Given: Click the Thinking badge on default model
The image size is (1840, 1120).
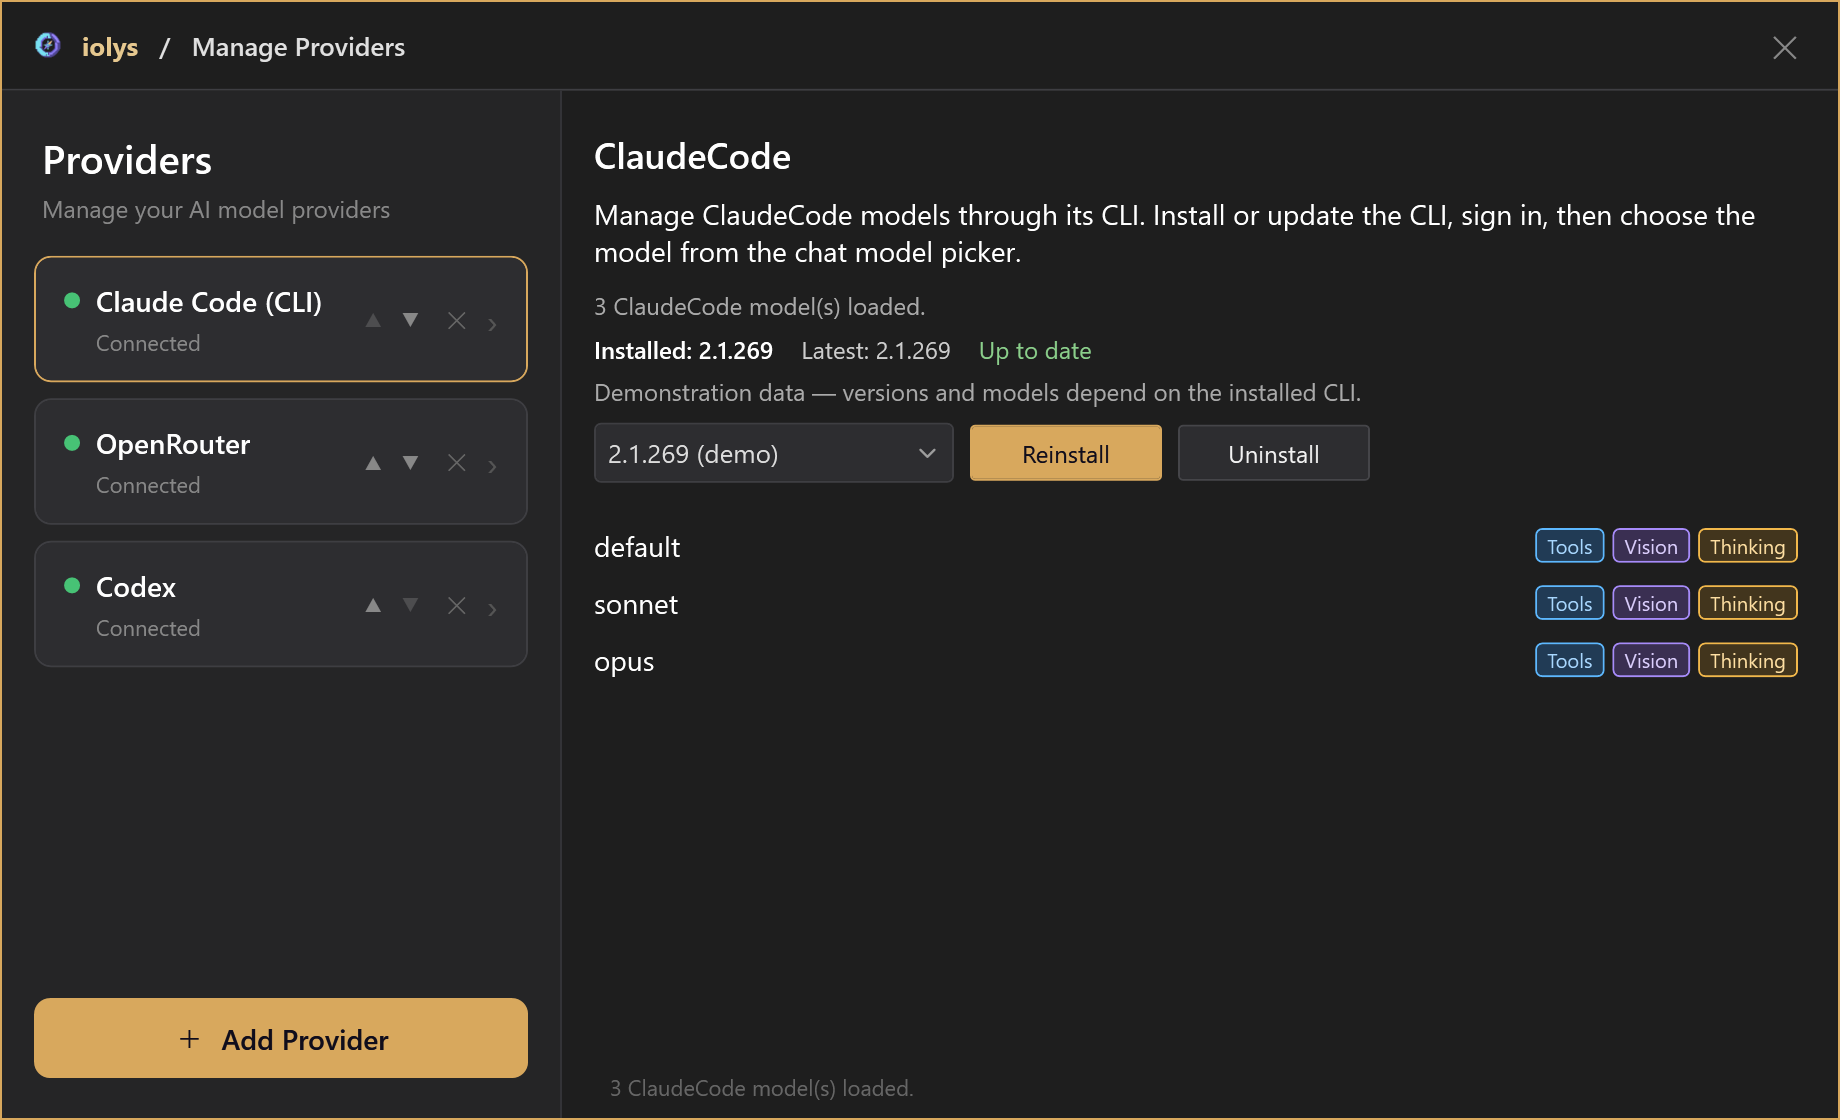Looking at the screenshot, I should [x=1748, y=546].
